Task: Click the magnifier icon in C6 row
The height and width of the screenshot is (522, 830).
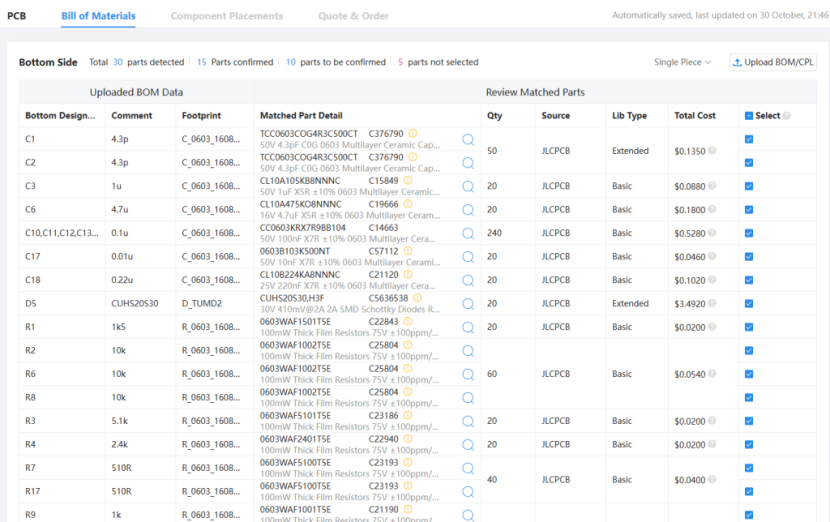Action: tap(467, 210)
